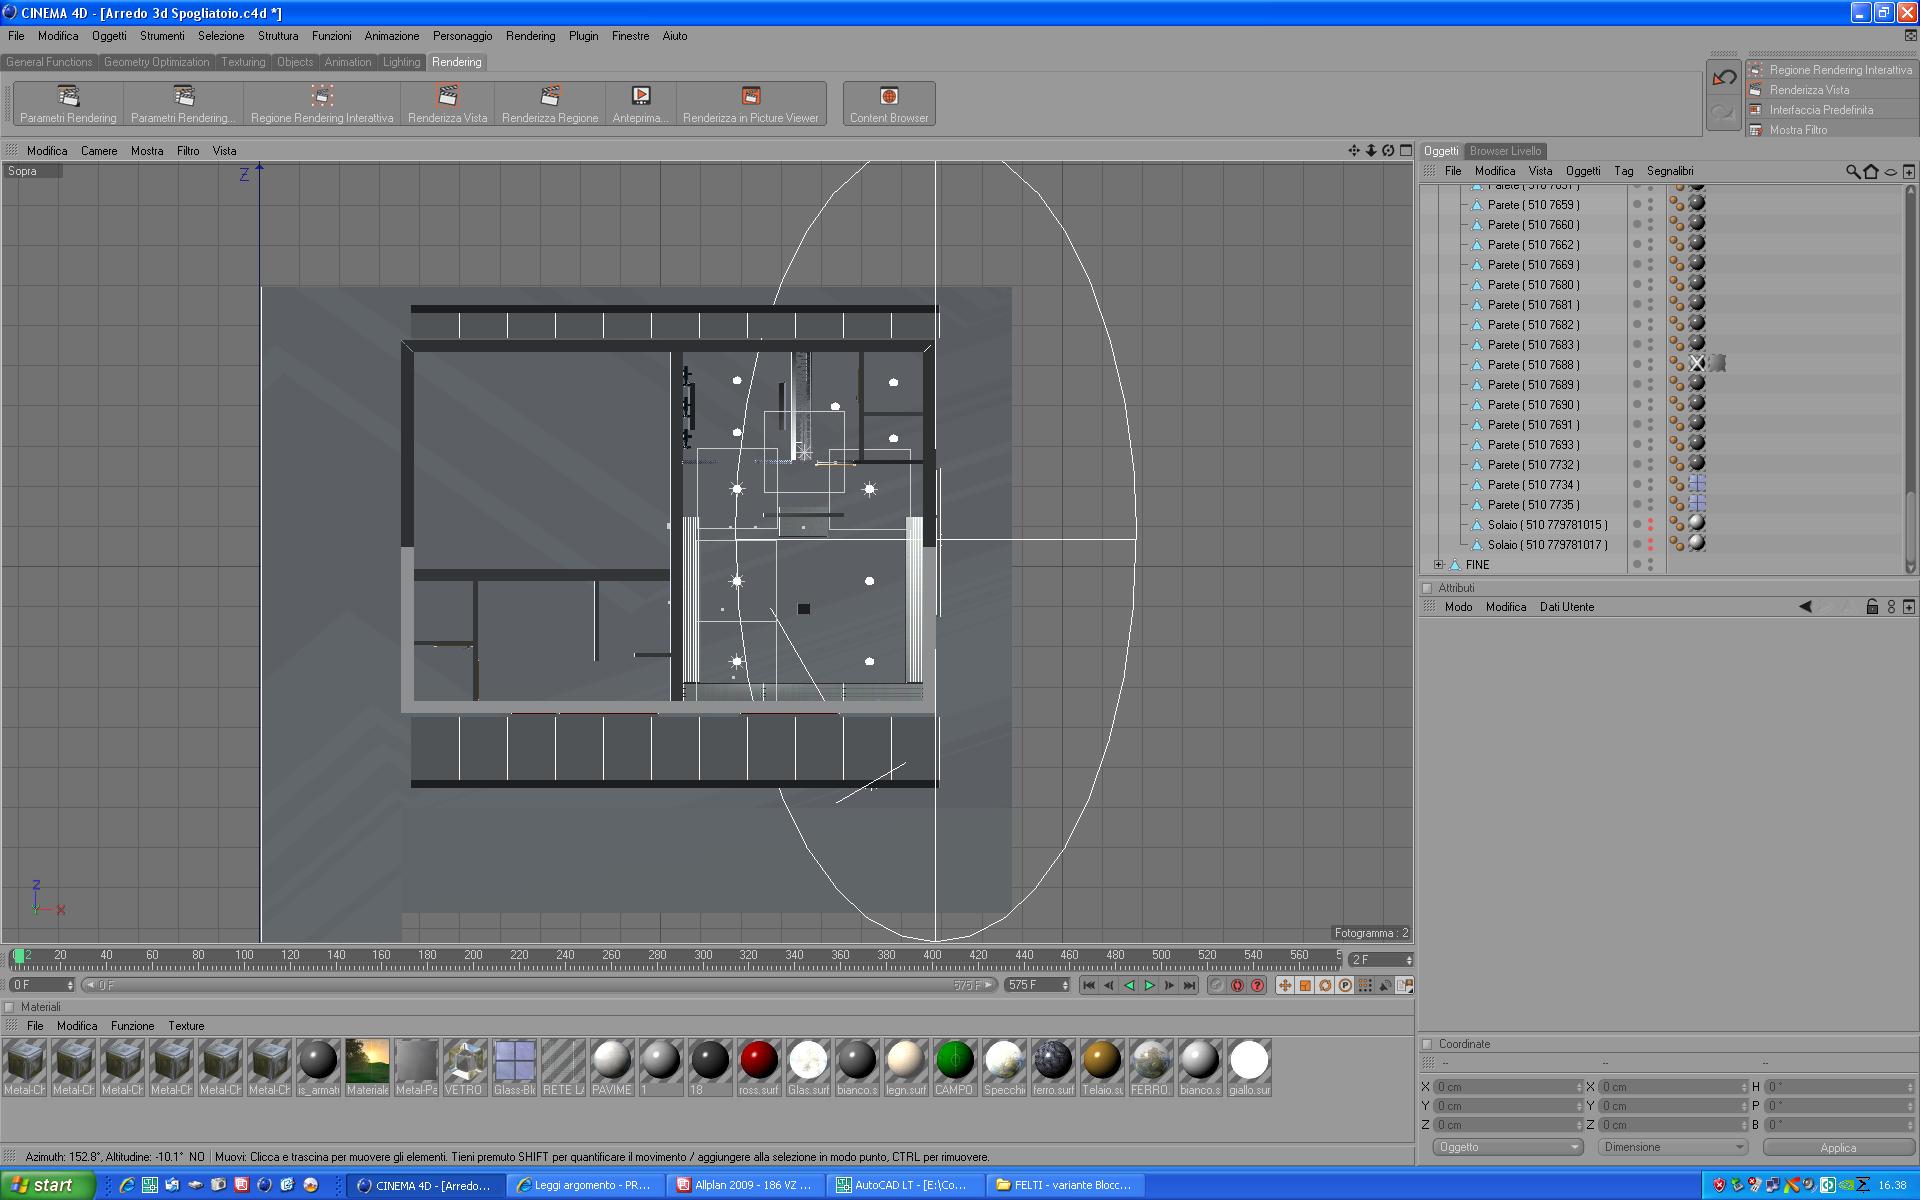Click Renderizza in Picture Viewer icon
Screen dimensions: 1920x1200
click(750, 97)
